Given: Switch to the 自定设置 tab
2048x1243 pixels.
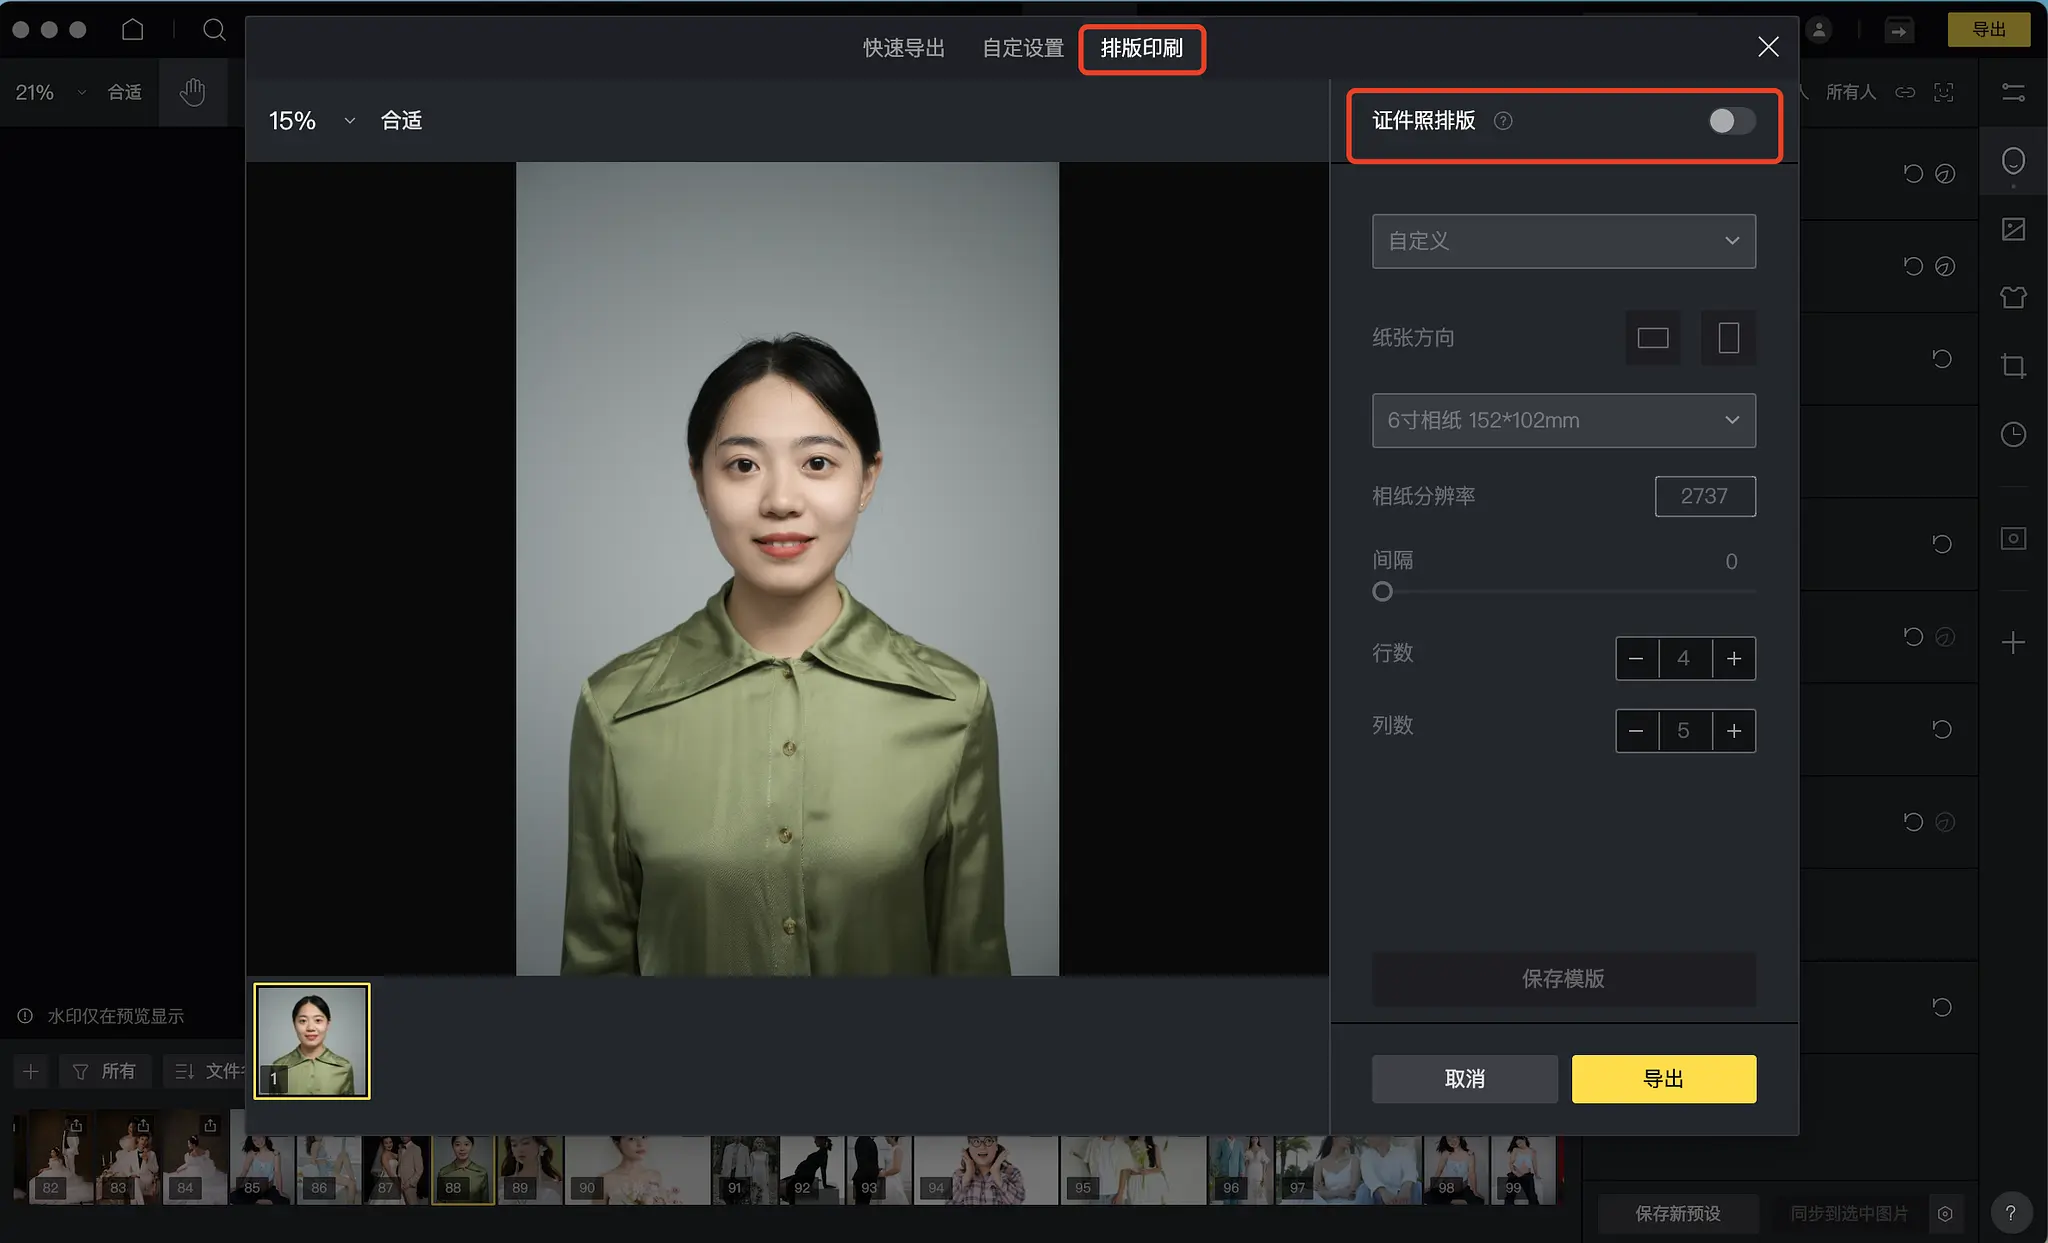Looking at the screenshot, I should (x=1023, y=48).
